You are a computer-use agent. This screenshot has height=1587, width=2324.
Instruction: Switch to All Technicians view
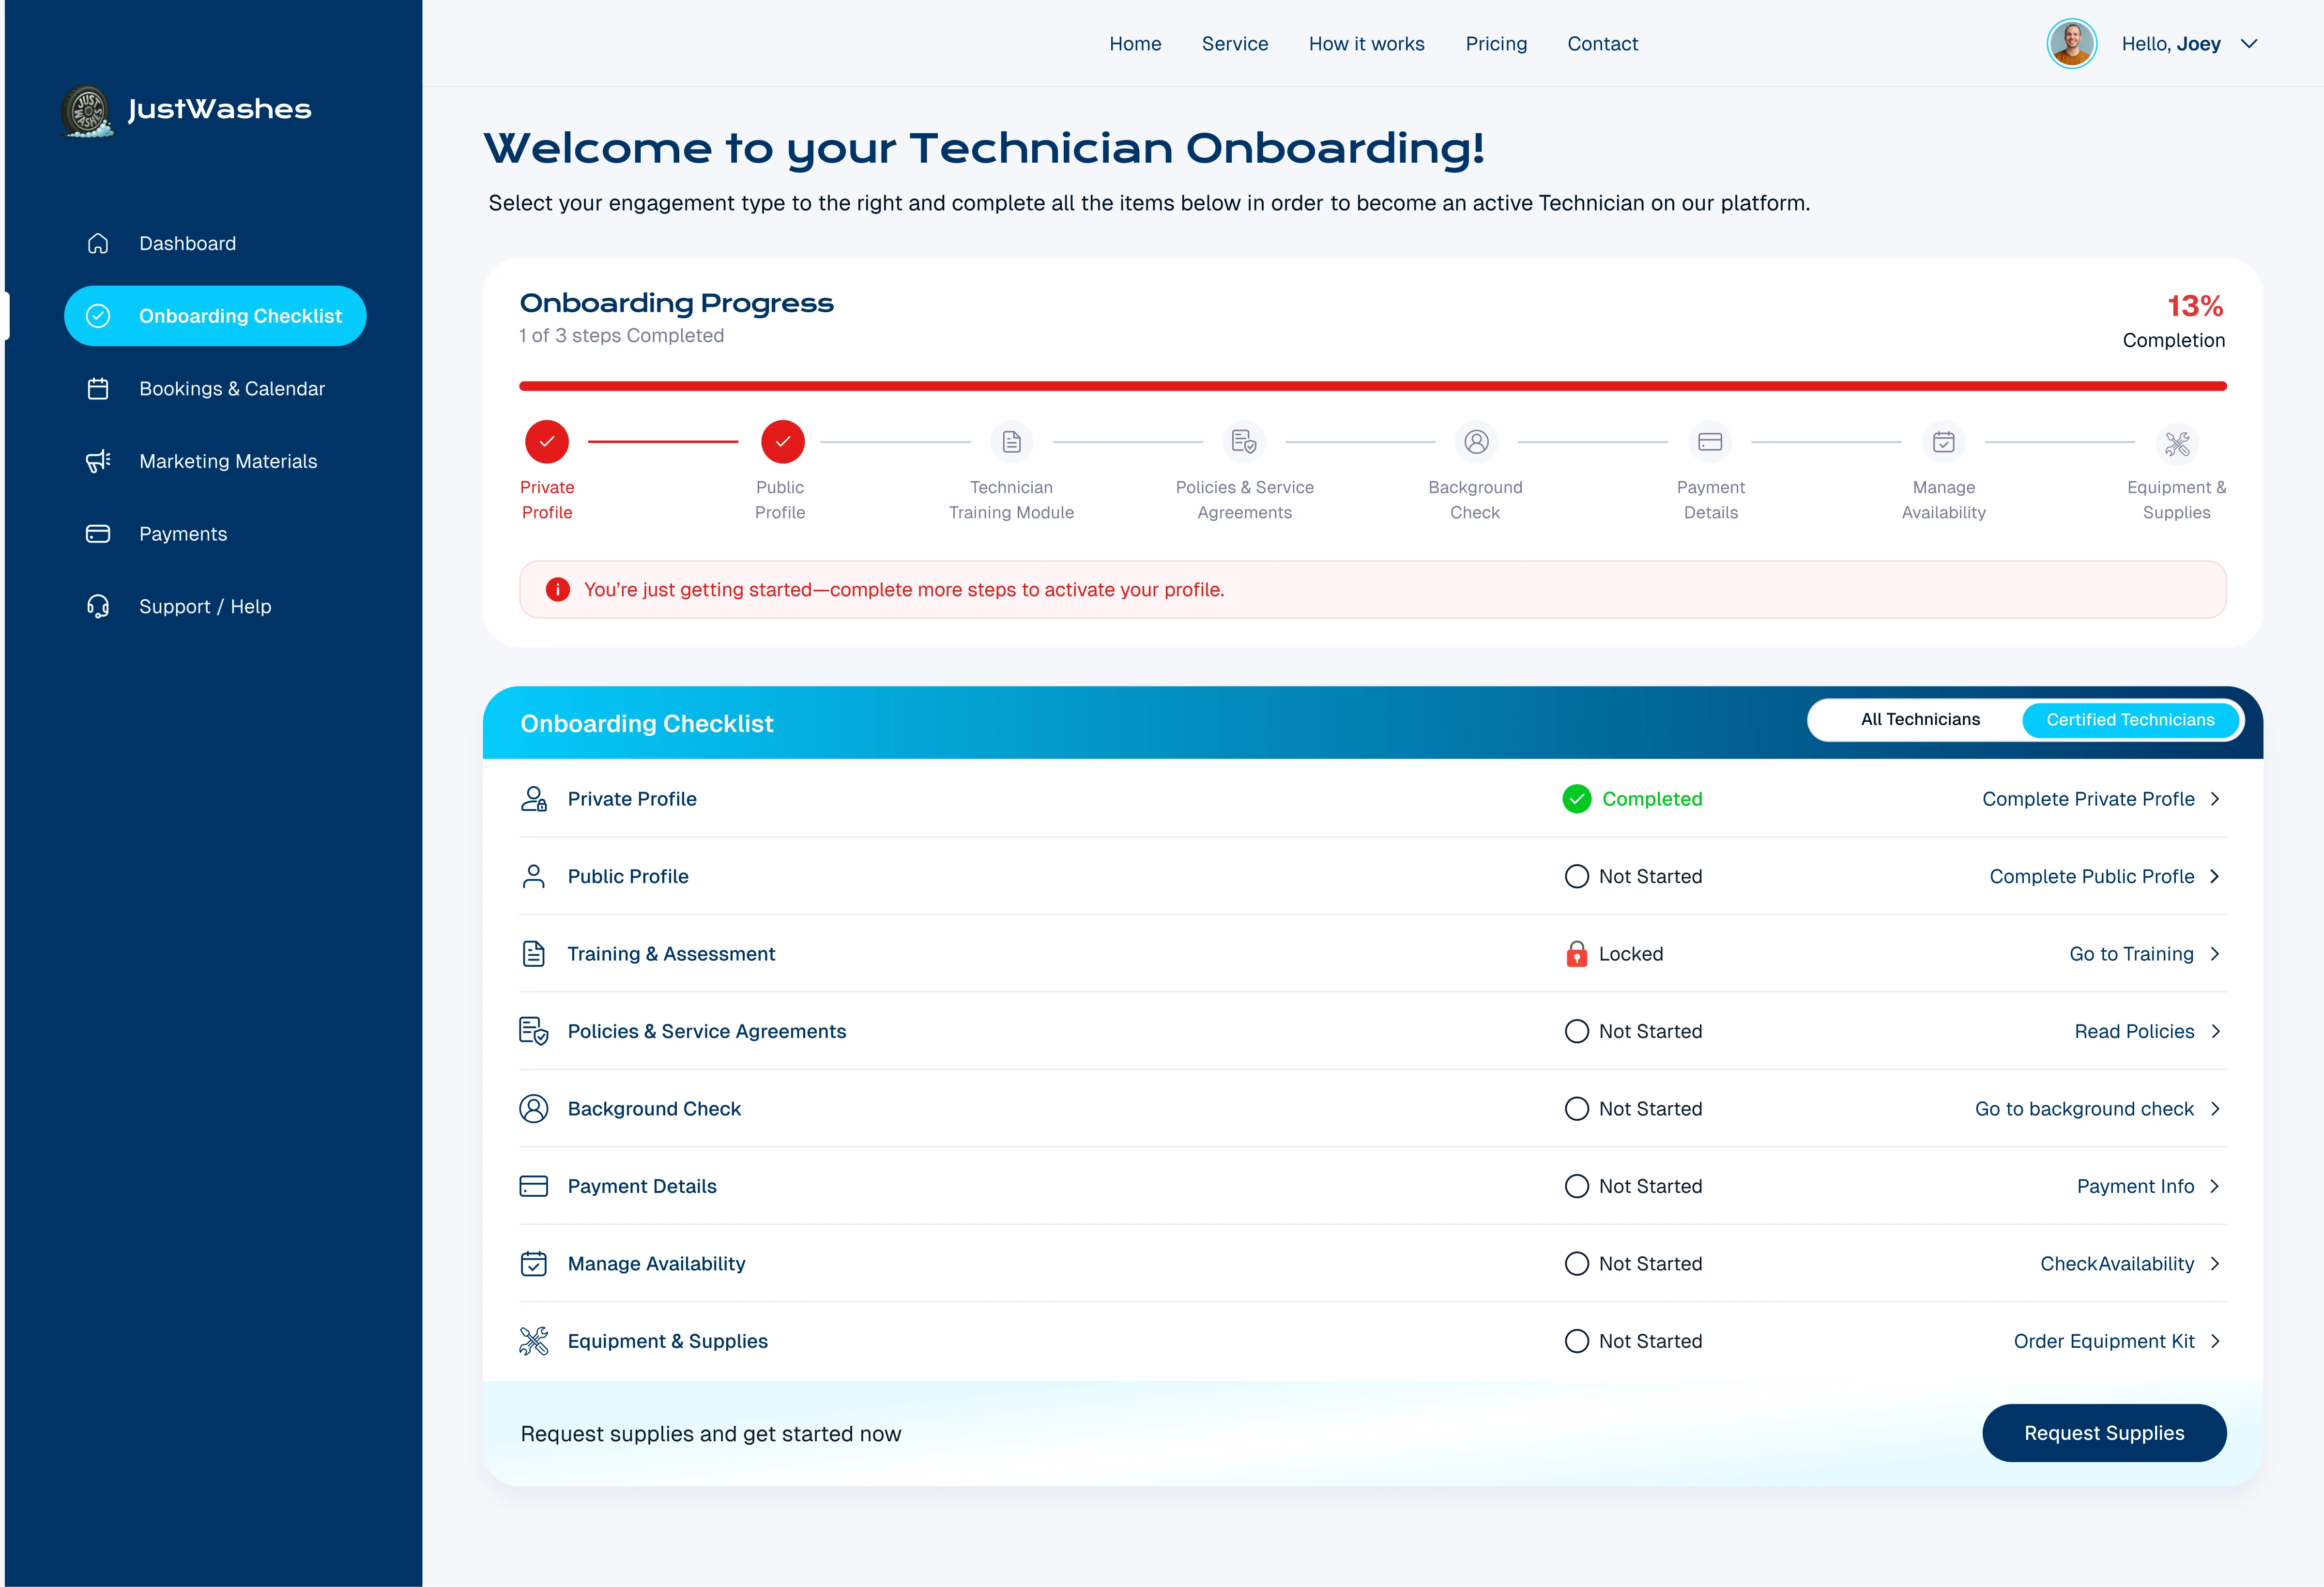click(x=1920, y=720)
